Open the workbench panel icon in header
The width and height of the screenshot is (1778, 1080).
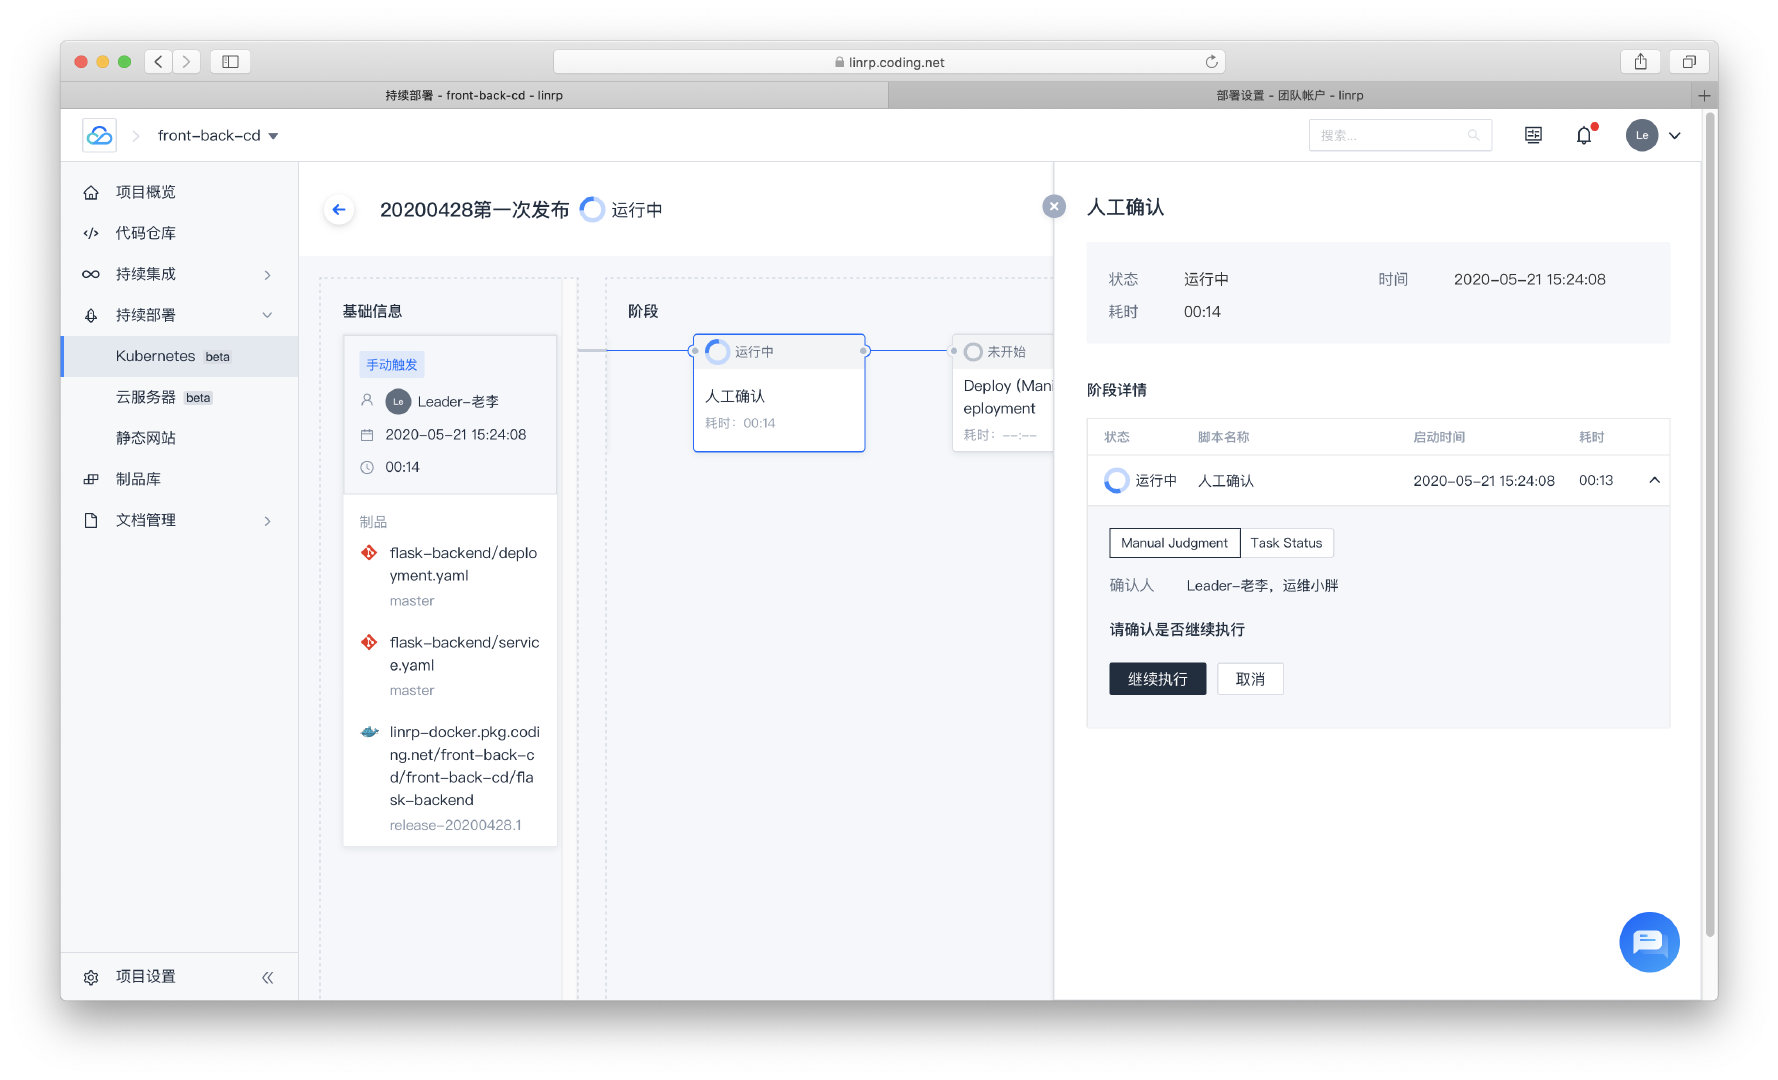coord(1533,135)
